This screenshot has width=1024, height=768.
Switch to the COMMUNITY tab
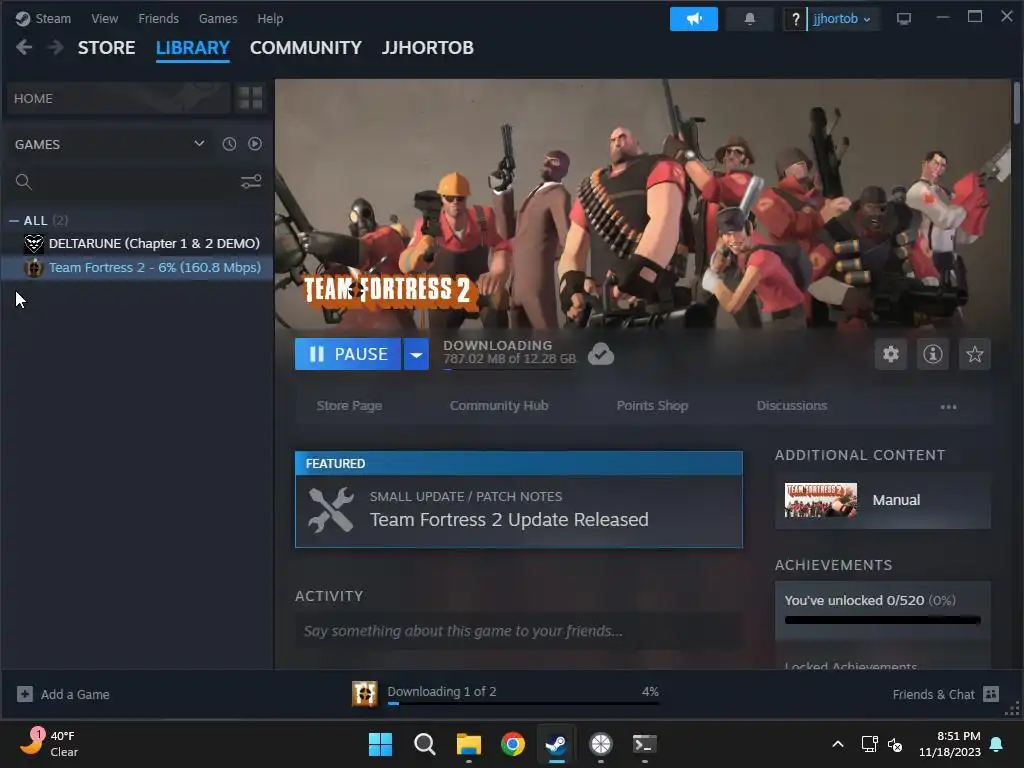pyautogui.click(x=306, y=48)
